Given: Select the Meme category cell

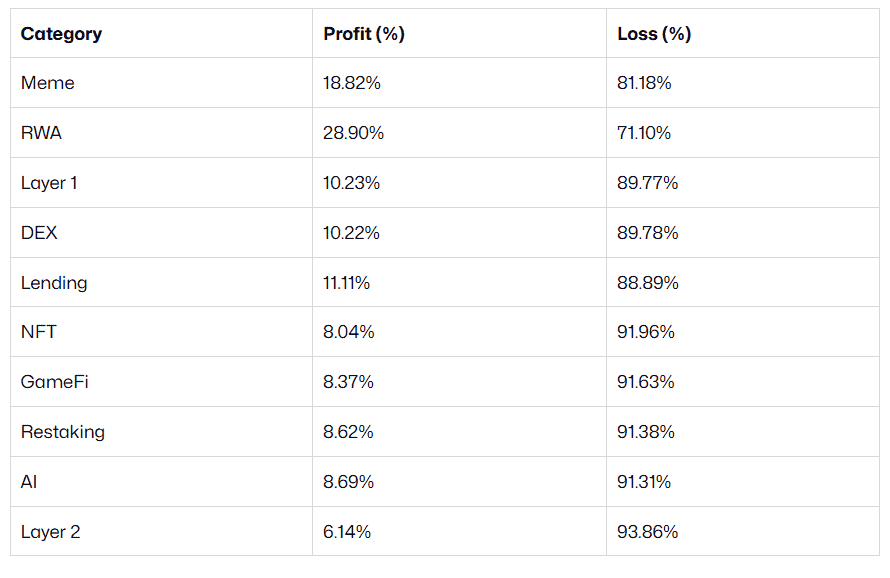Looking at the screenshot, I should click(48, 83).
